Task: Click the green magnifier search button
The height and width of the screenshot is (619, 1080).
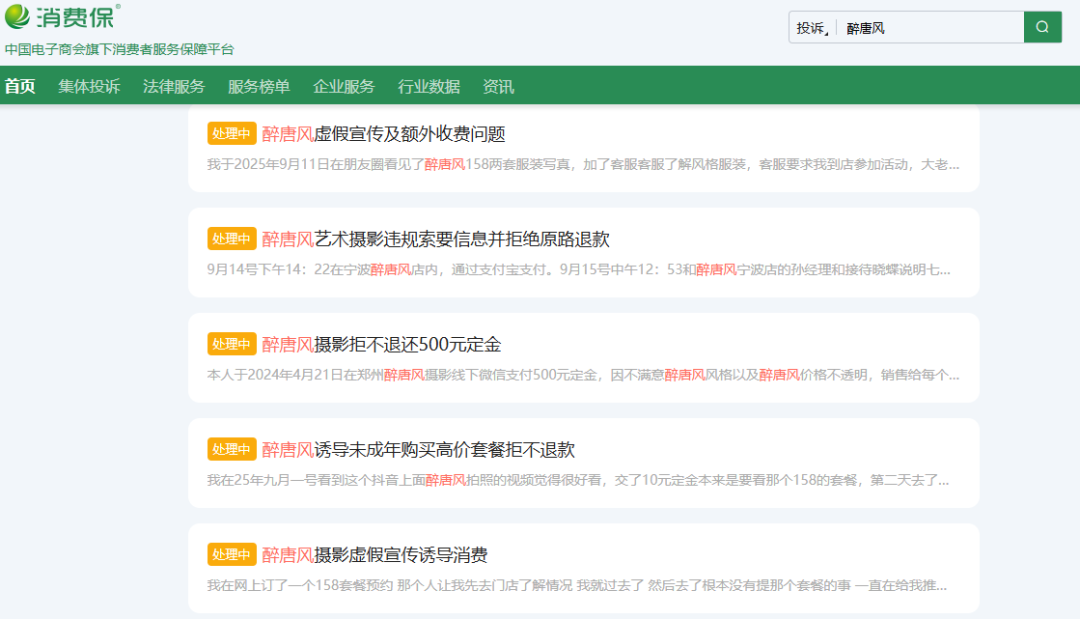Action: (x=1042, y=27)
